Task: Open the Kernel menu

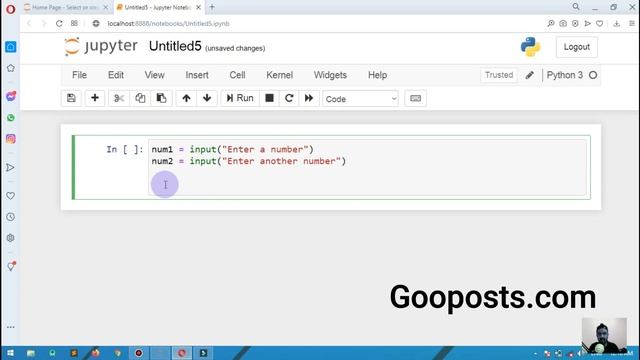Action: tap(279, 75)
